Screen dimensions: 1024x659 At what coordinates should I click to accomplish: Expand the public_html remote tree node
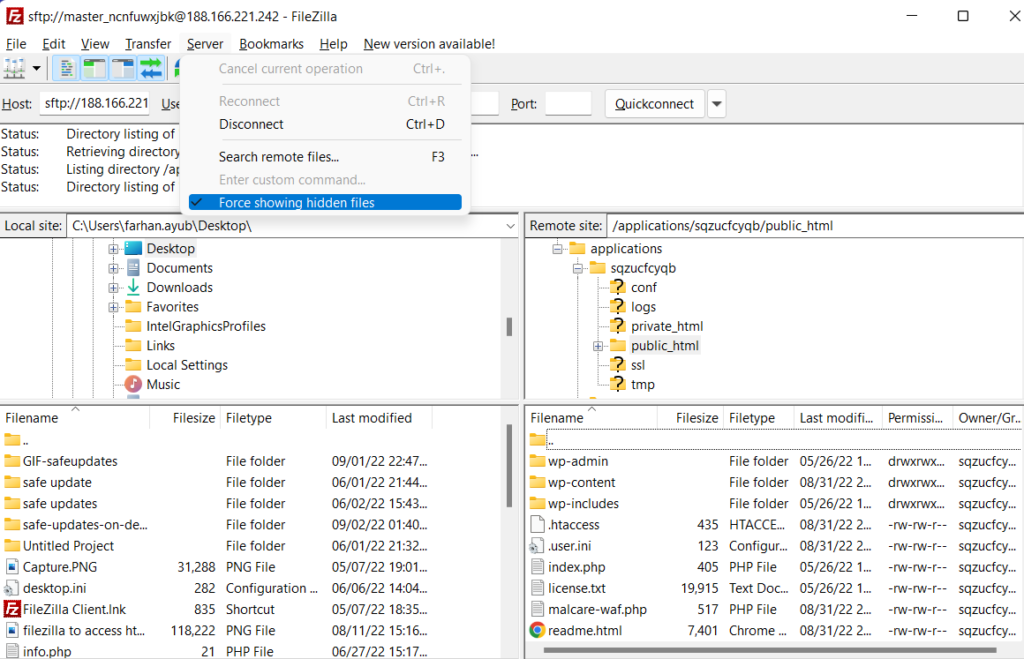[x=597, y=346]
